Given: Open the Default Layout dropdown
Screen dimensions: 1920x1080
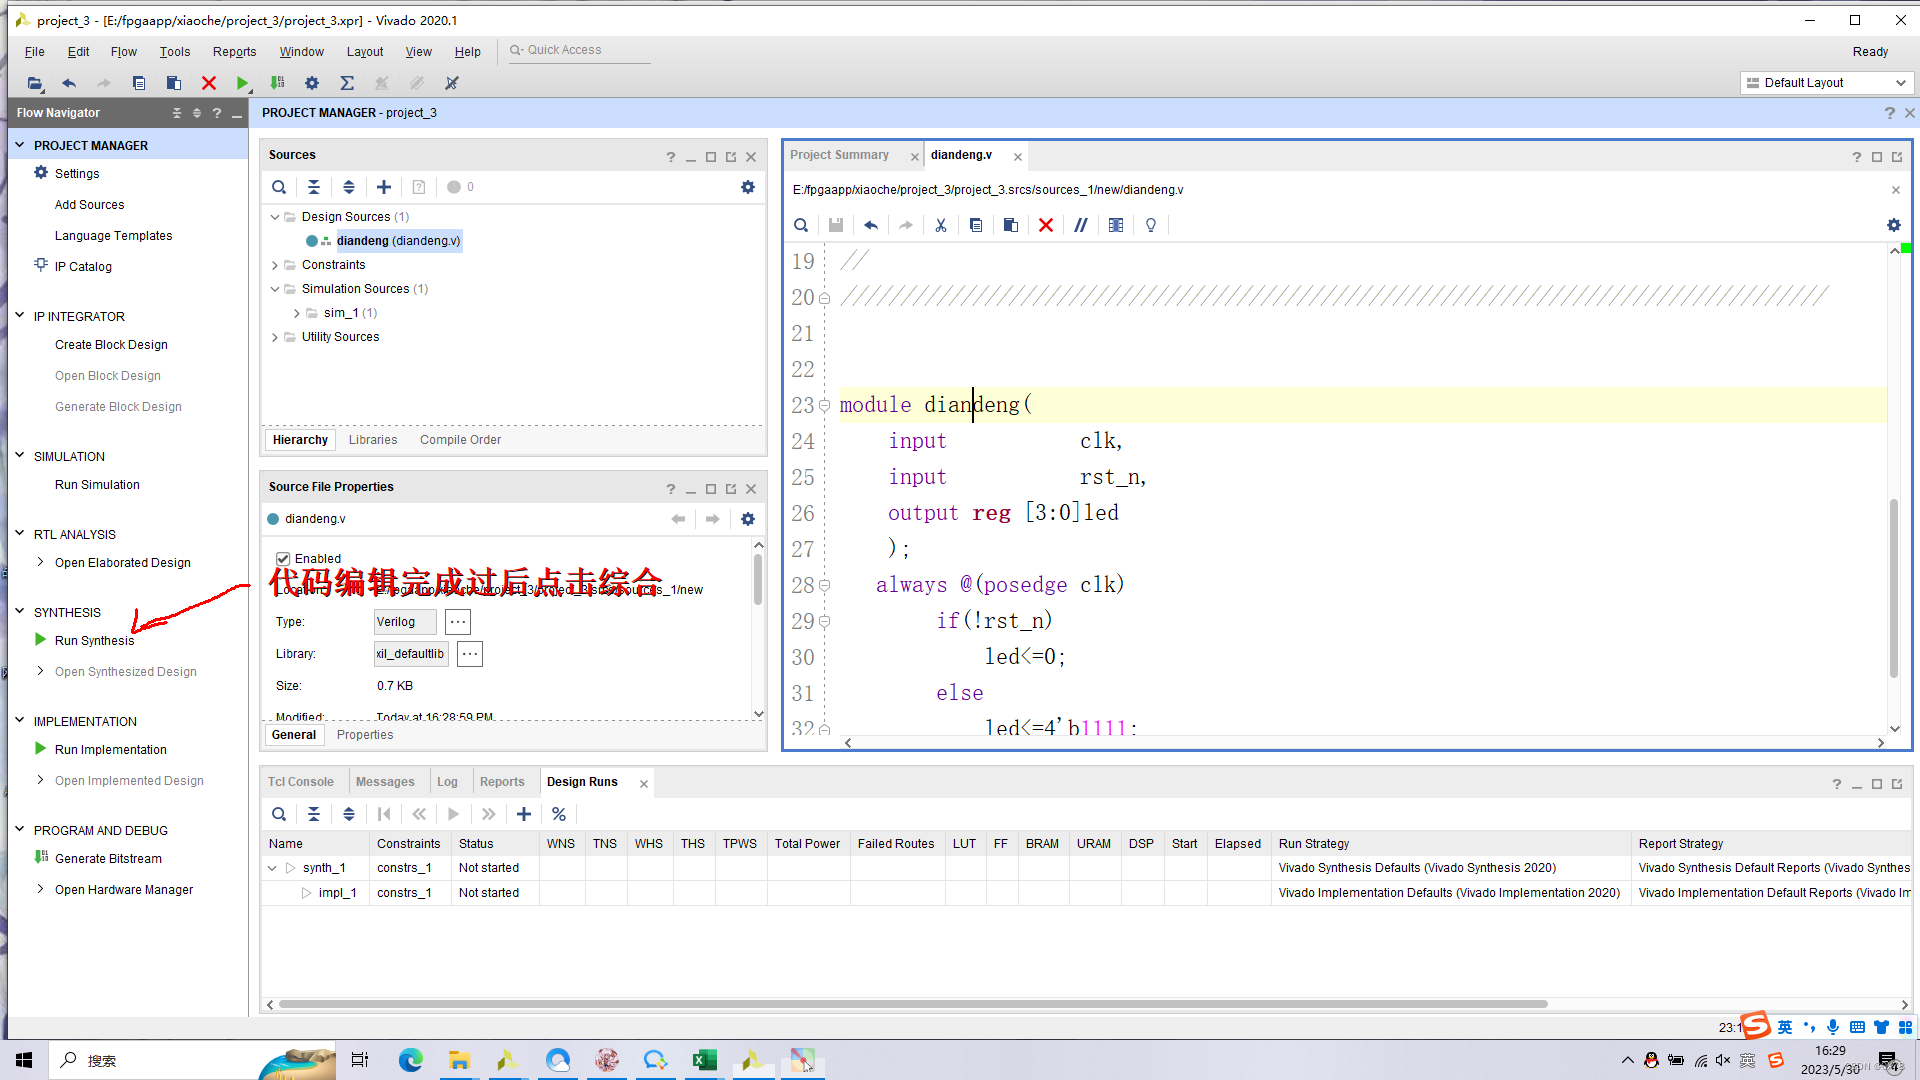Looking at the screenshot, I should tap(1826, 83).
